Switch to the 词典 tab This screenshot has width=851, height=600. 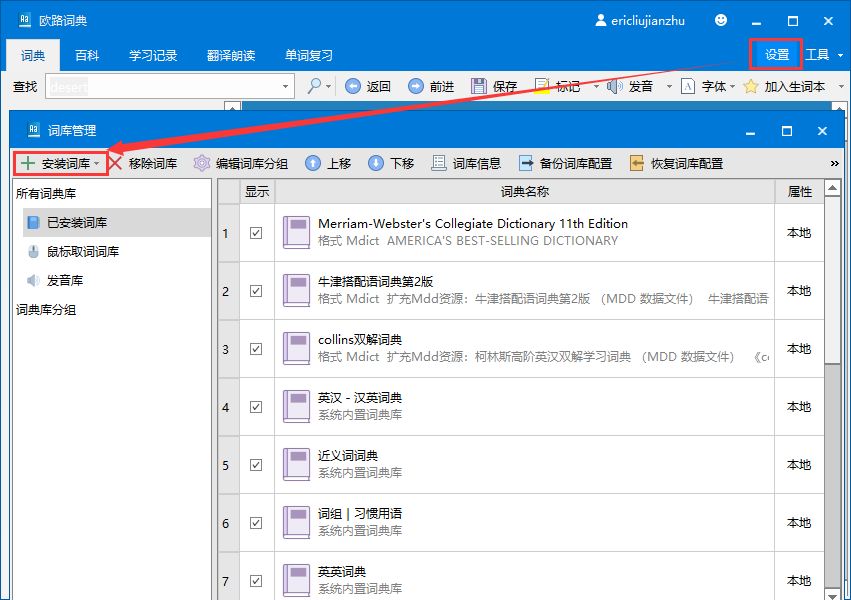33,55
